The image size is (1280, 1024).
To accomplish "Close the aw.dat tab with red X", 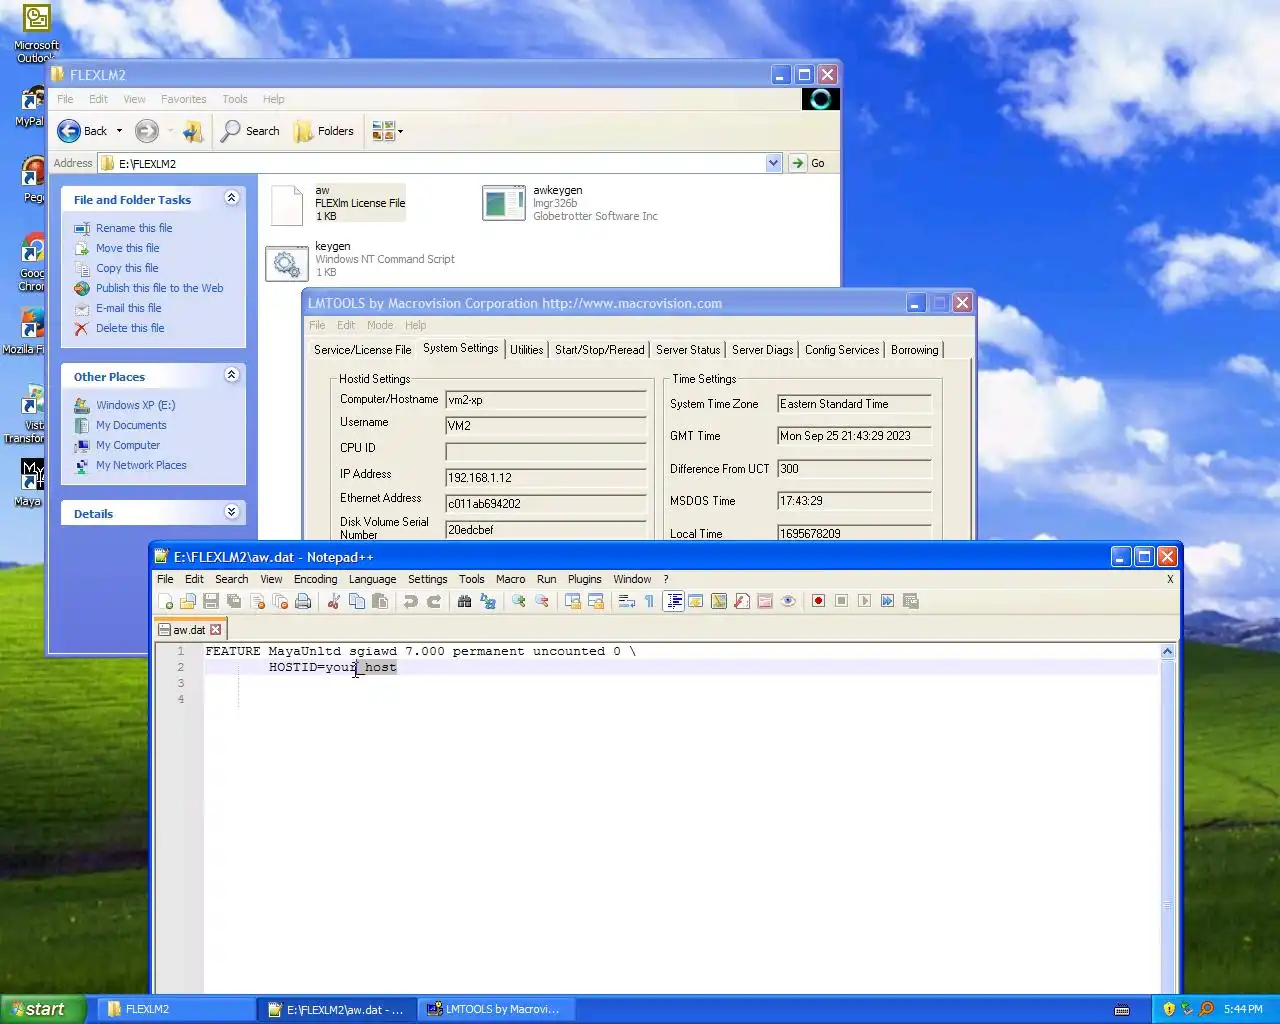I will 215,630.
